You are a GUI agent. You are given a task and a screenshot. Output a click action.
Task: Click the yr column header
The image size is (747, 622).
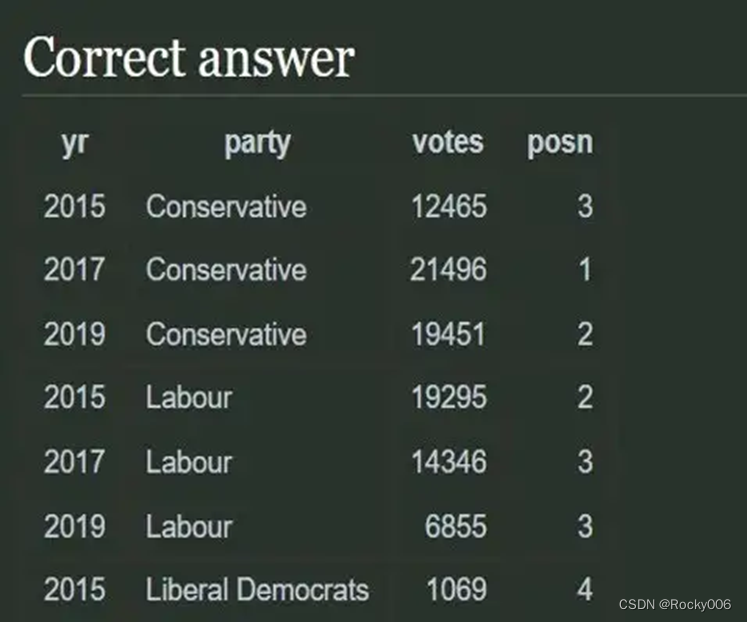click(x=75, y=142)
